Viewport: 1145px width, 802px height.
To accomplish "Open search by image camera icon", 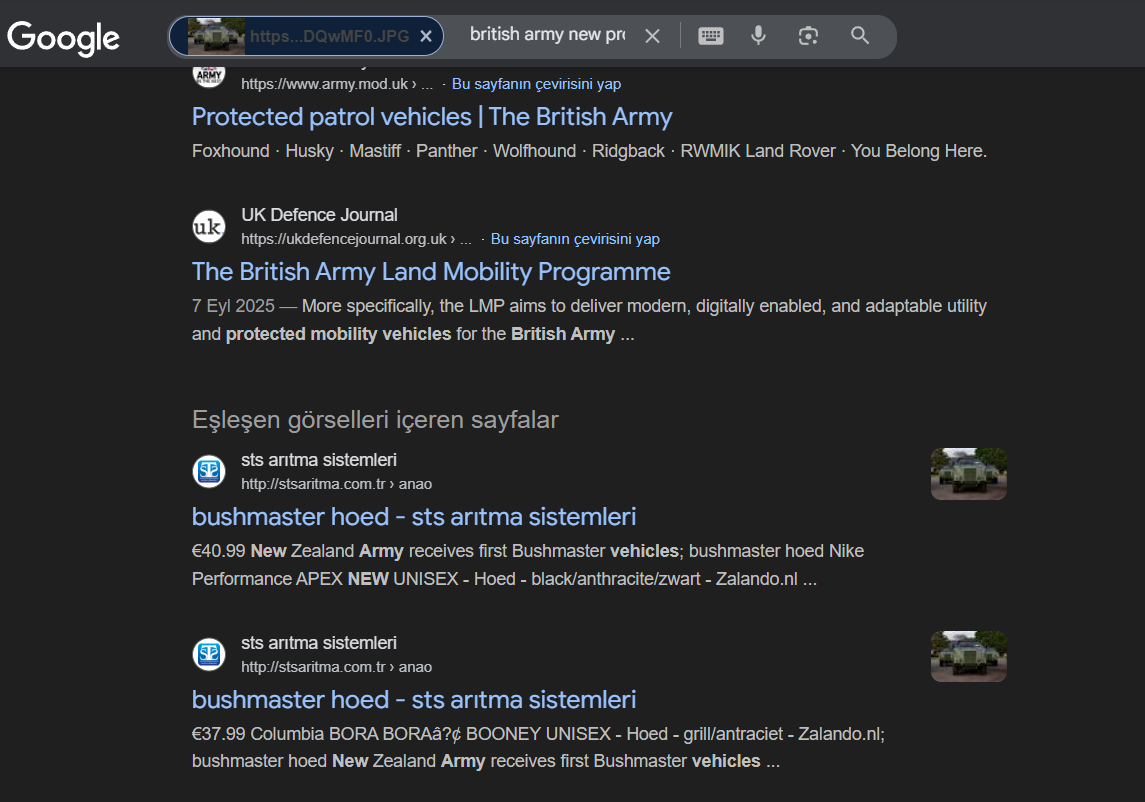I will click(808, 36).
